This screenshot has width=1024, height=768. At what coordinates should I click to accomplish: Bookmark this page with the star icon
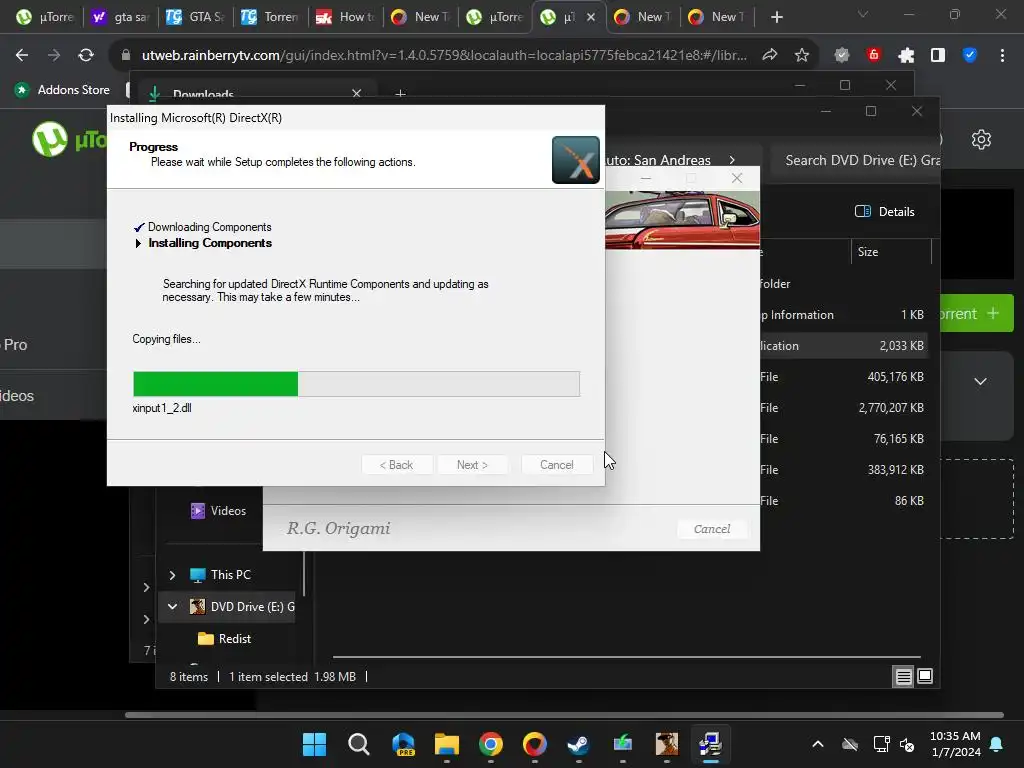(x=801, y=56)
